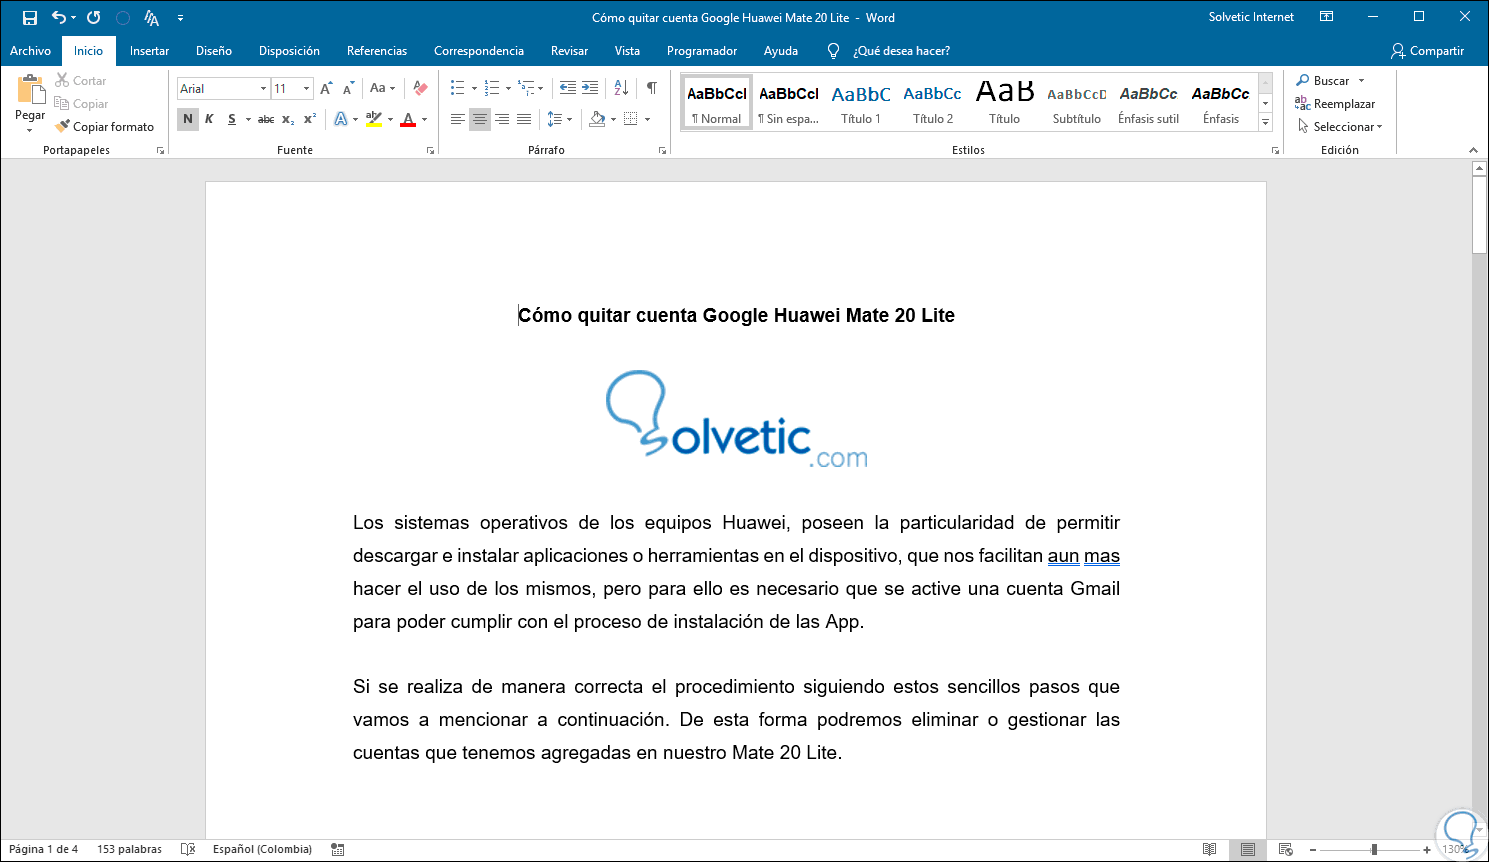
Task: Switch to the Insertar tab
Action: 149,51
